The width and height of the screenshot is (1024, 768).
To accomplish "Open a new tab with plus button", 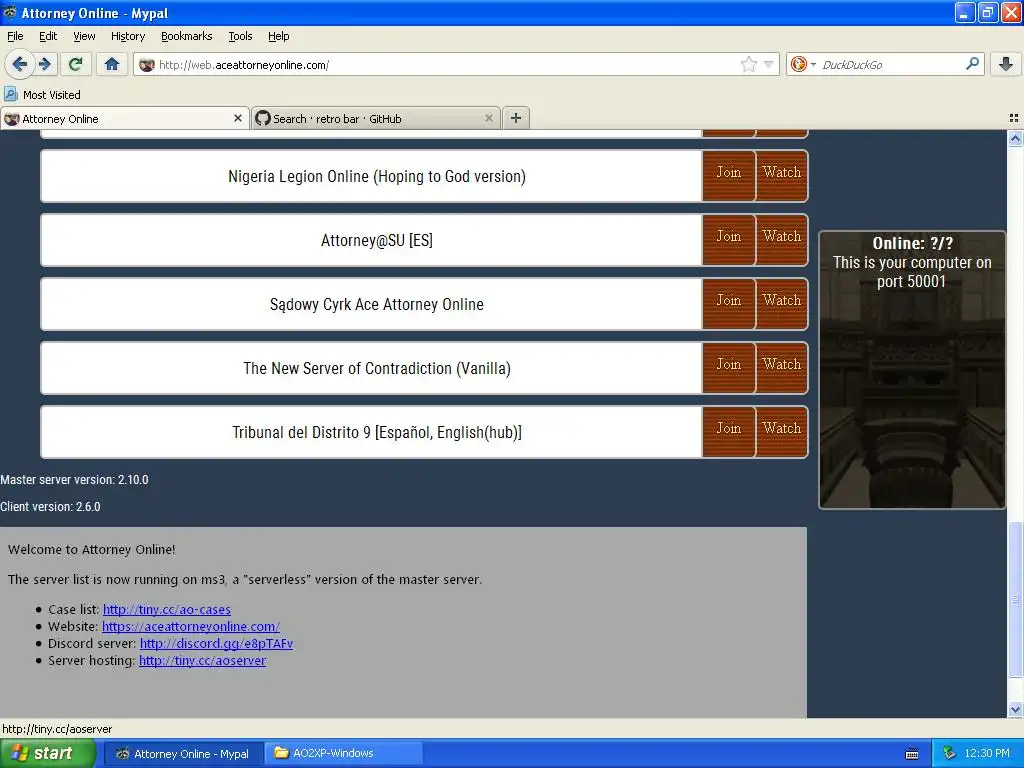I will 516,118.
